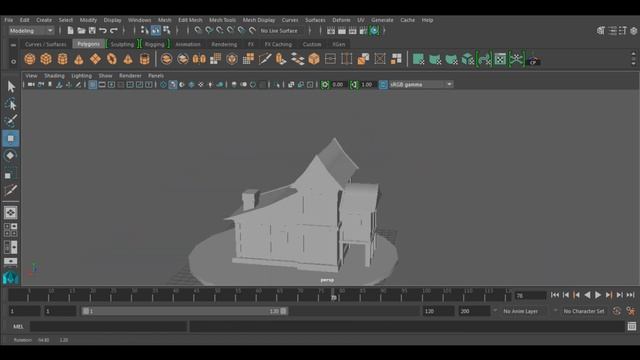This screenshot has width=640, height=360.
Task: Create a polygon cylinder from the shelf
Action: 62,59
